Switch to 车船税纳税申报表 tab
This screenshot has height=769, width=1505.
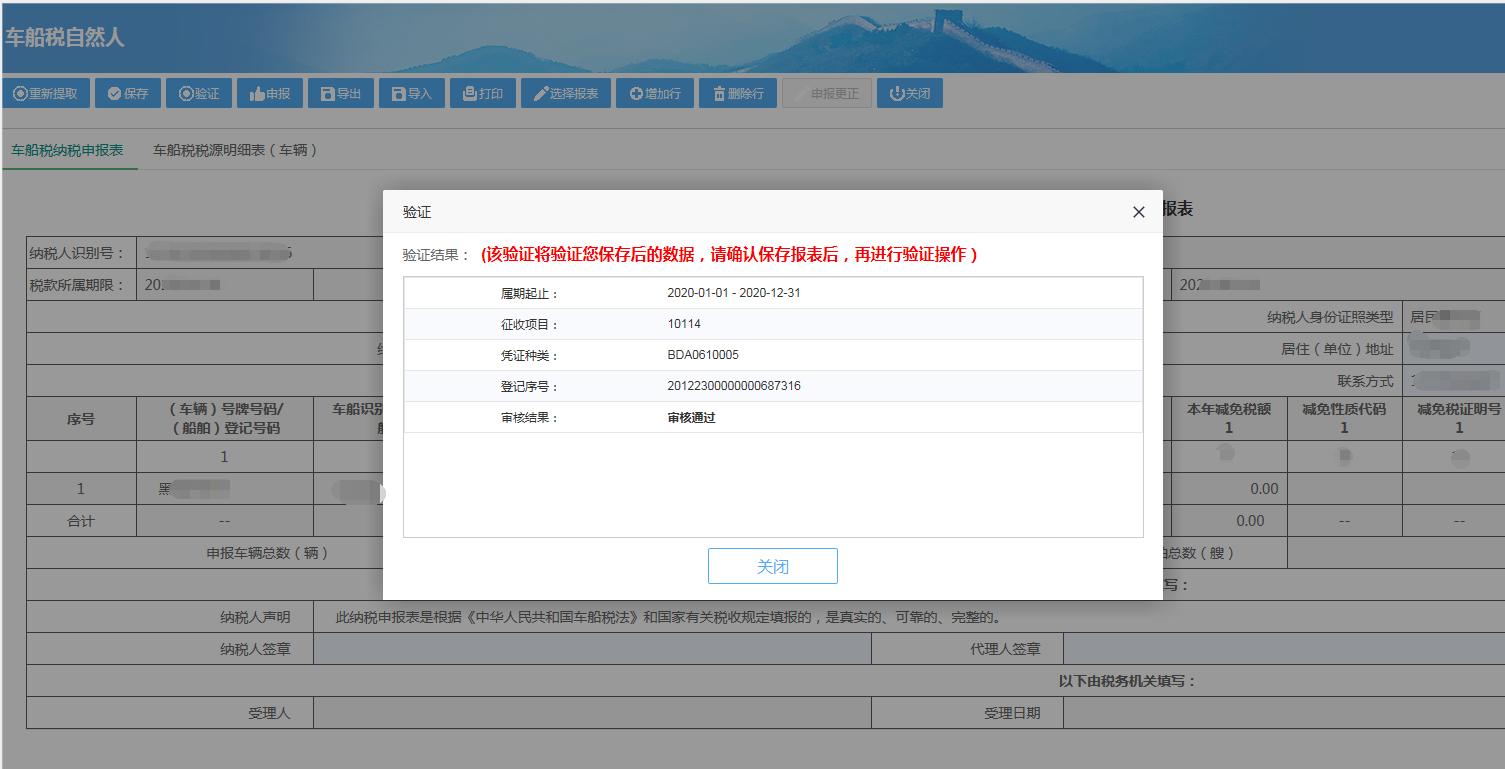67,150
